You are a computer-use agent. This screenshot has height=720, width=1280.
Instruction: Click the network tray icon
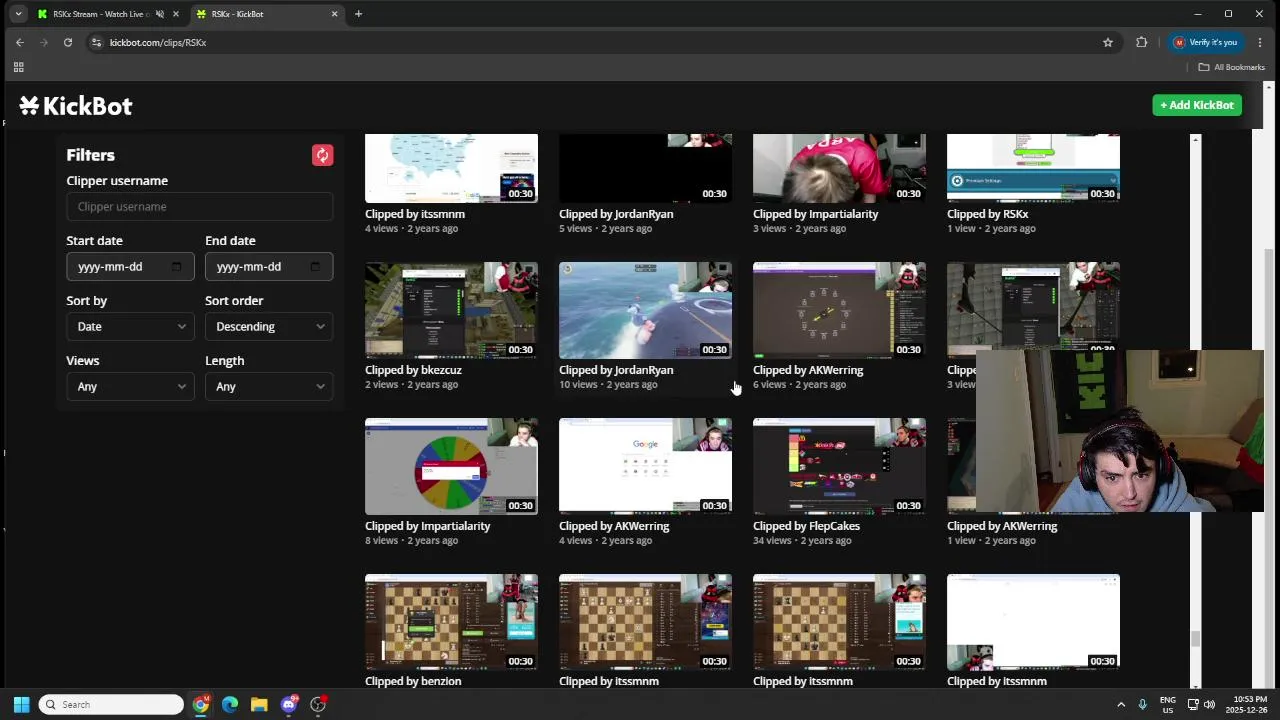coord(1194,704)
